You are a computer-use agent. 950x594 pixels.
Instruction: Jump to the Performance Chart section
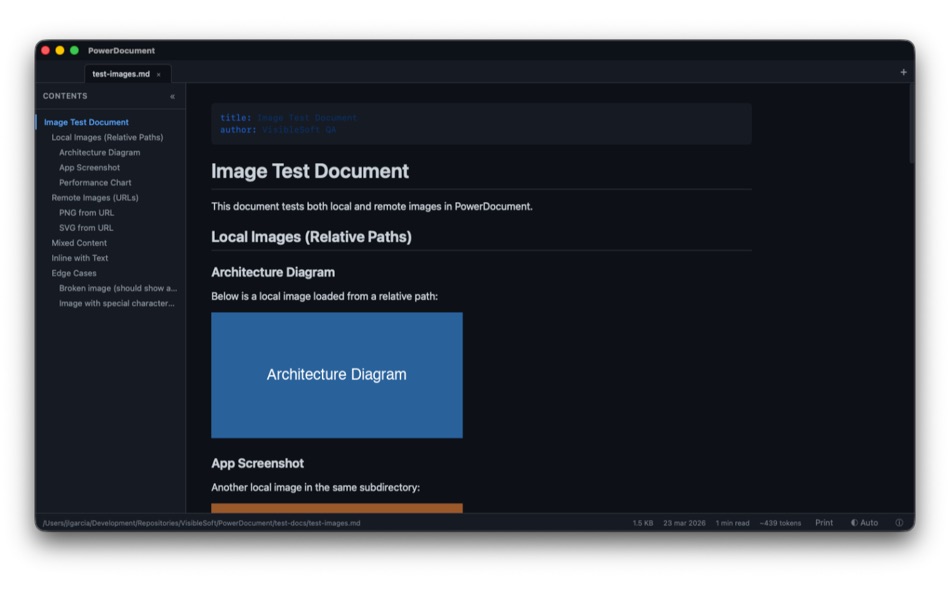(94, 182)
